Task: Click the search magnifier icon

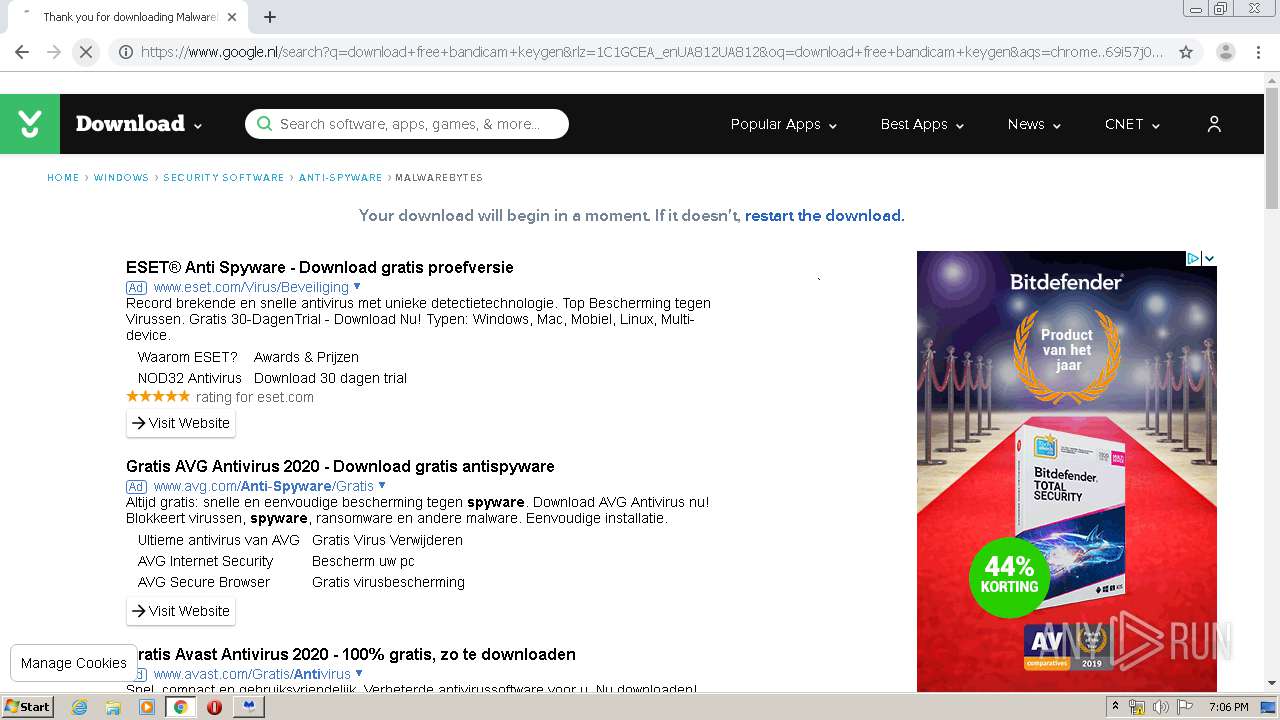Action: pyautogui.click(x=264, y=124)
